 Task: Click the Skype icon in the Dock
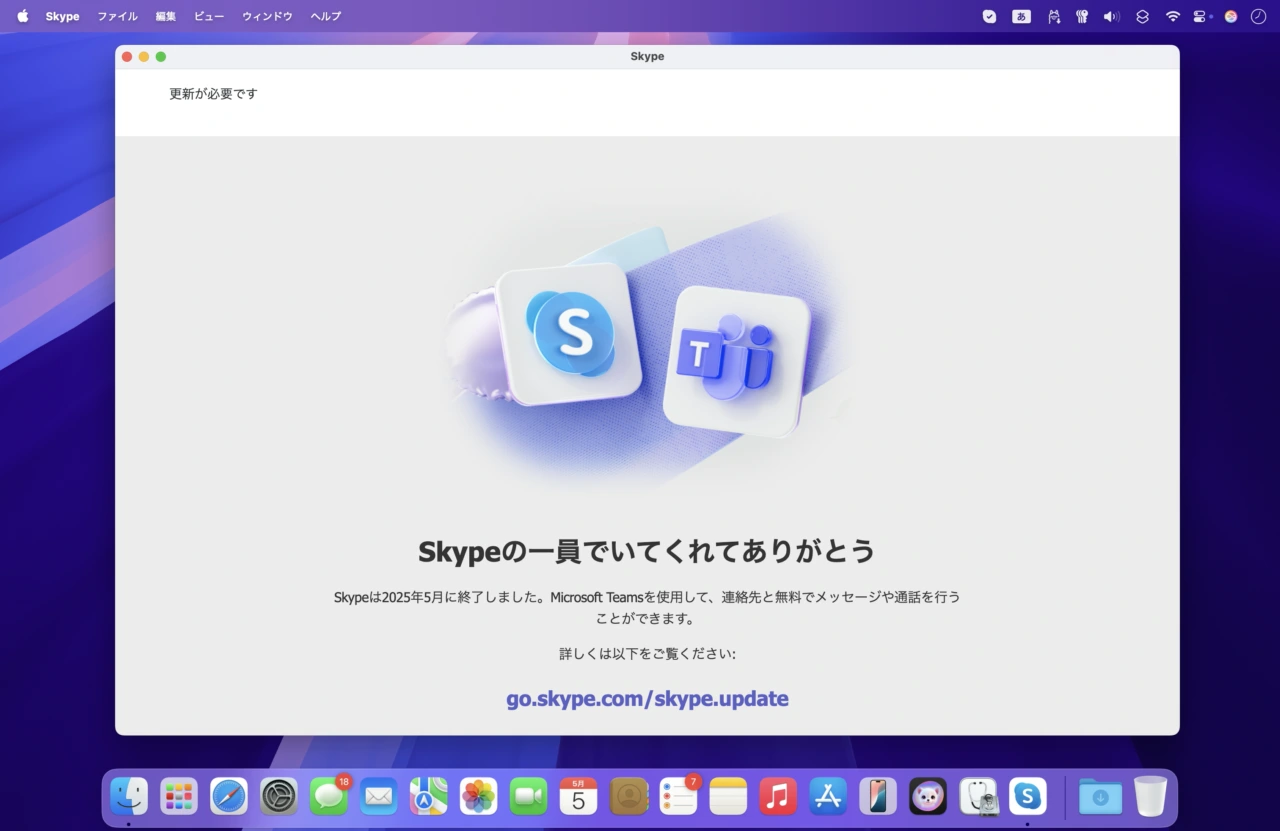pyautogui.click(x=1027, y=796)
